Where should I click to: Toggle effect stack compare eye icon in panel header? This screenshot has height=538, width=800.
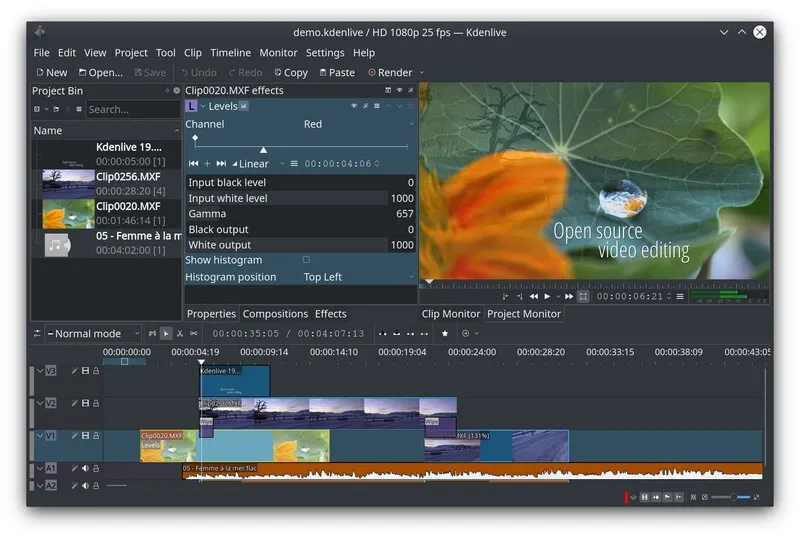pyautogui.click(x=399, y=90)
